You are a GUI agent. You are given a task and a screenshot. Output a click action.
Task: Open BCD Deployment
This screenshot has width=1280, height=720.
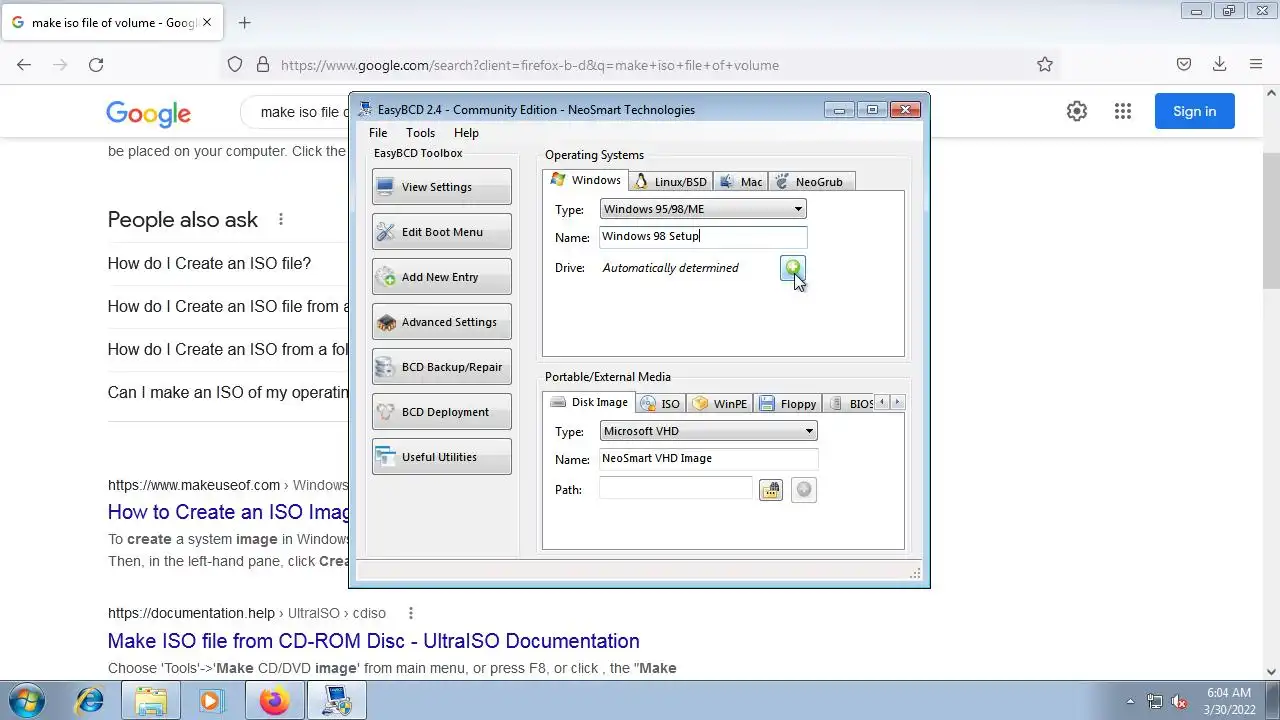(441, 412)
